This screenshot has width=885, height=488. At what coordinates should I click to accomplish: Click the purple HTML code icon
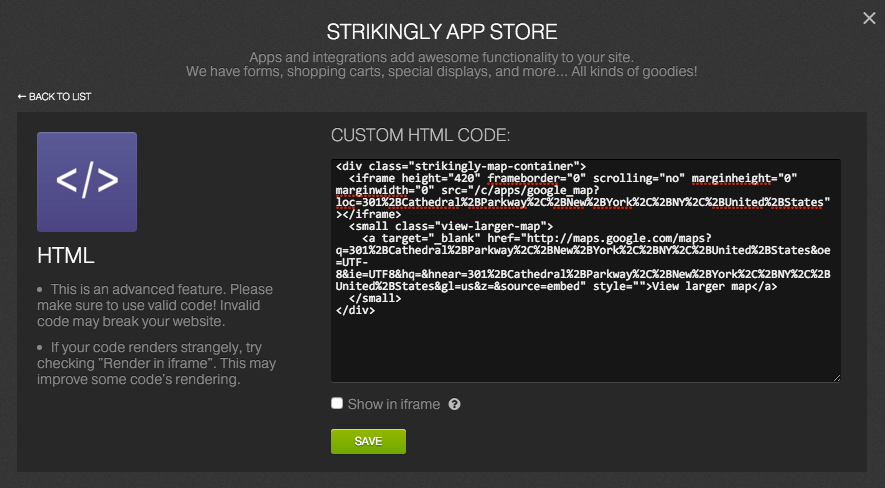click(87, 182)
